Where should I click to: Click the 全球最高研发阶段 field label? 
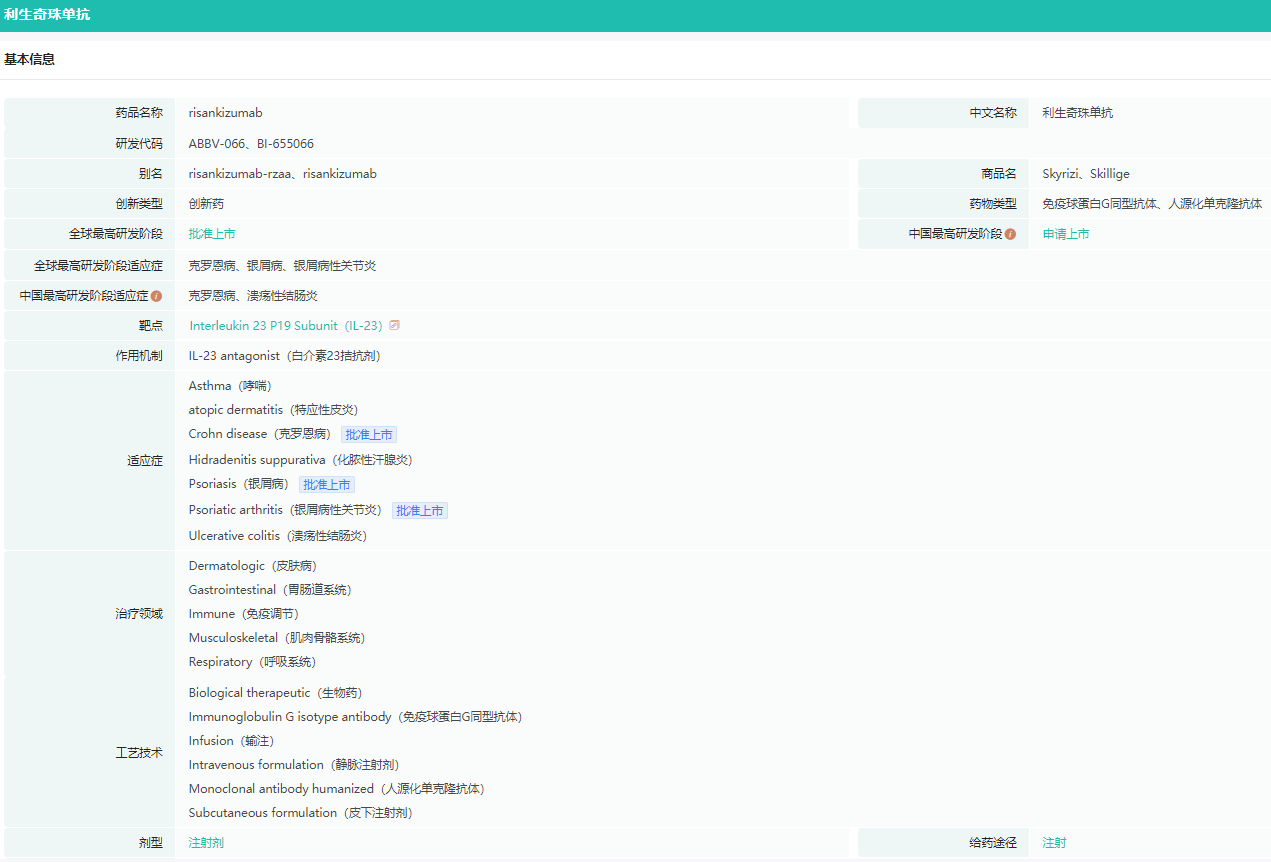tap(115, 234)
